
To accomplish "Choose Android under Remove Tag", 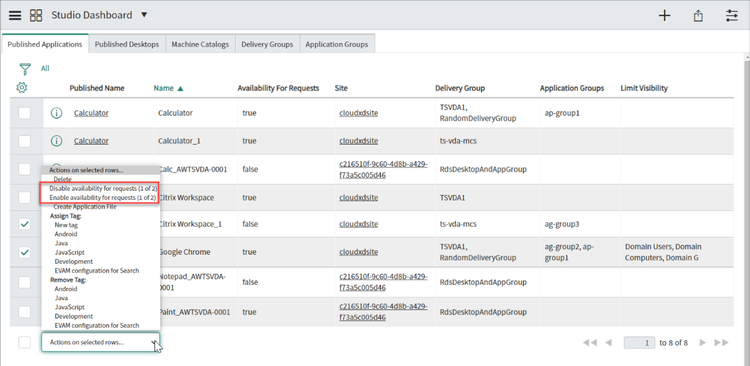I will [66, 289].
